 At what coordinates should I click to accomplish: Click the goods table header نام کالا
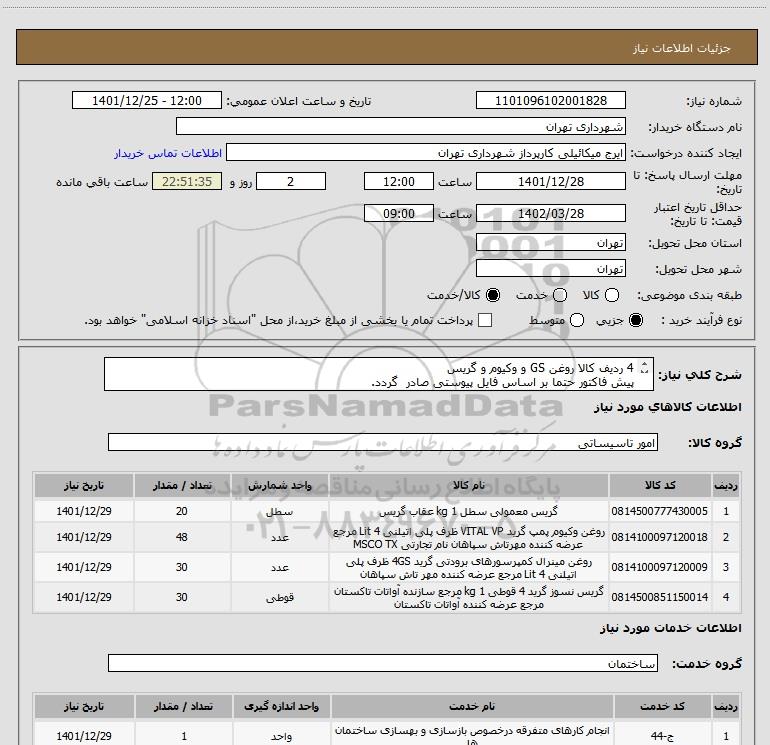[x=468, y=486]
